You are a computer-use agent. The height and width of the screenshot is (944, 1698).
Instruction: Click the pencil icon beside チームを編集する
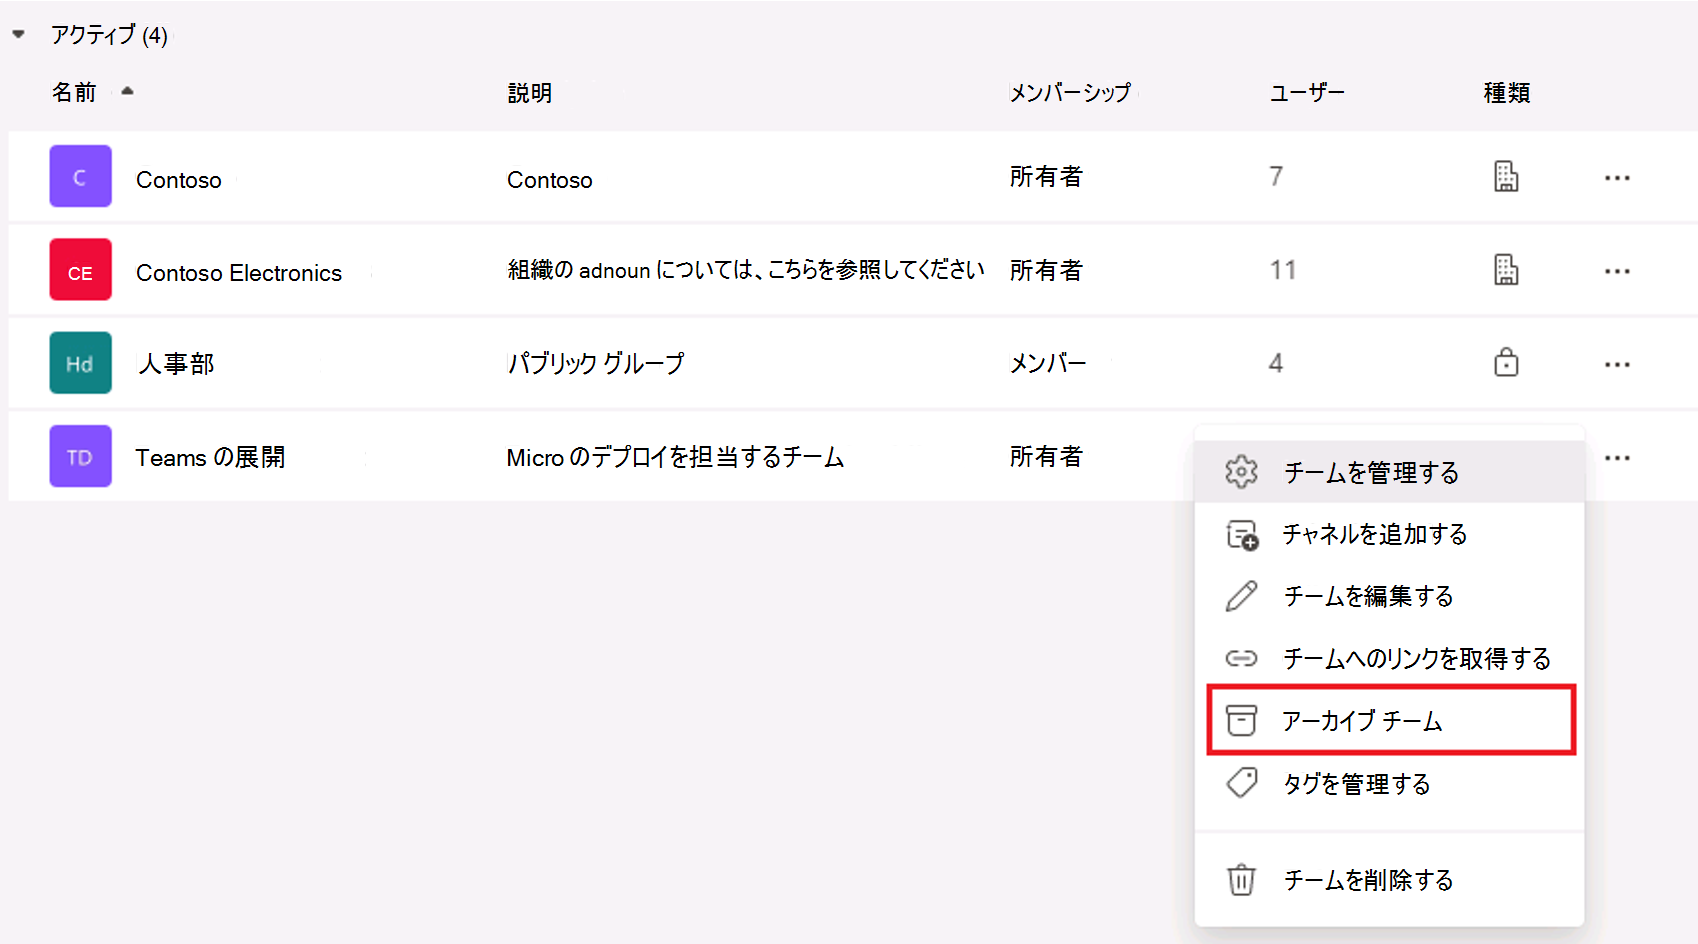pos(1241,596)
